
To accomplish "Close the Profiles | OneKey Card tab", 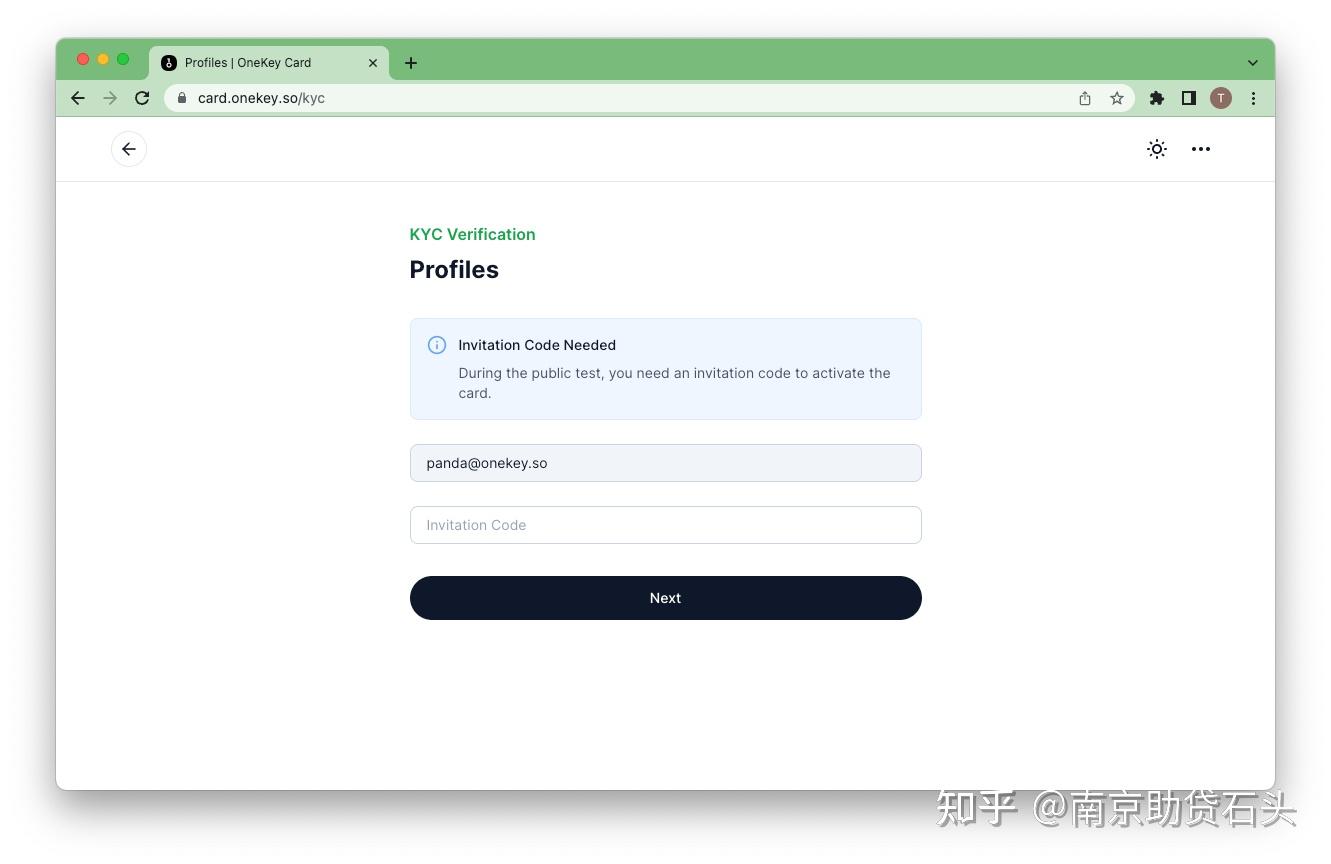I will point(373,63).
